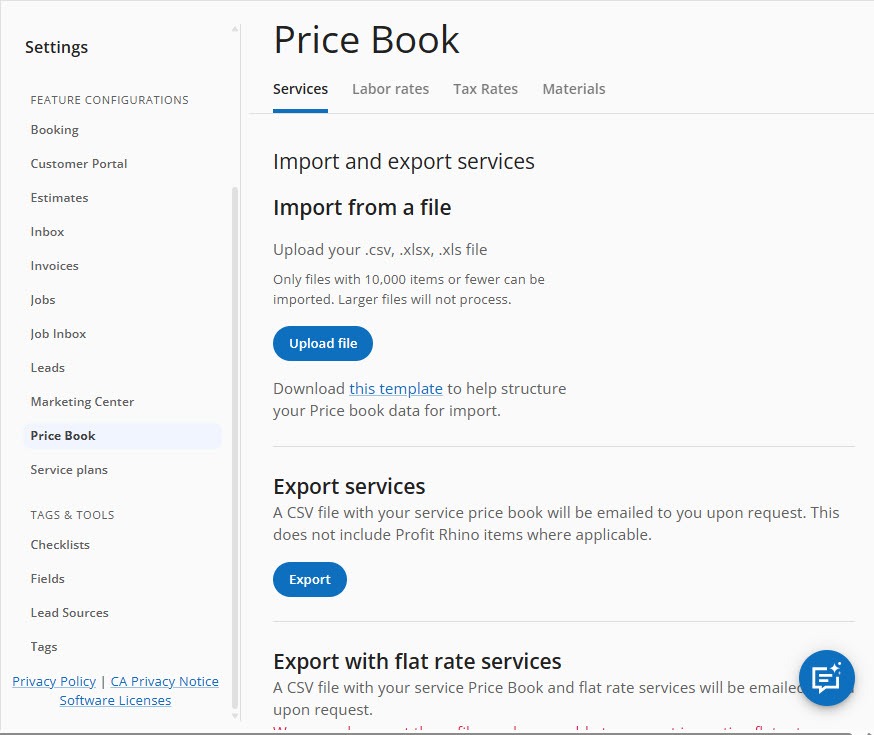
Task: Go to Lead Sources settings
Action: pyautogui.click(x=70, y=613)
